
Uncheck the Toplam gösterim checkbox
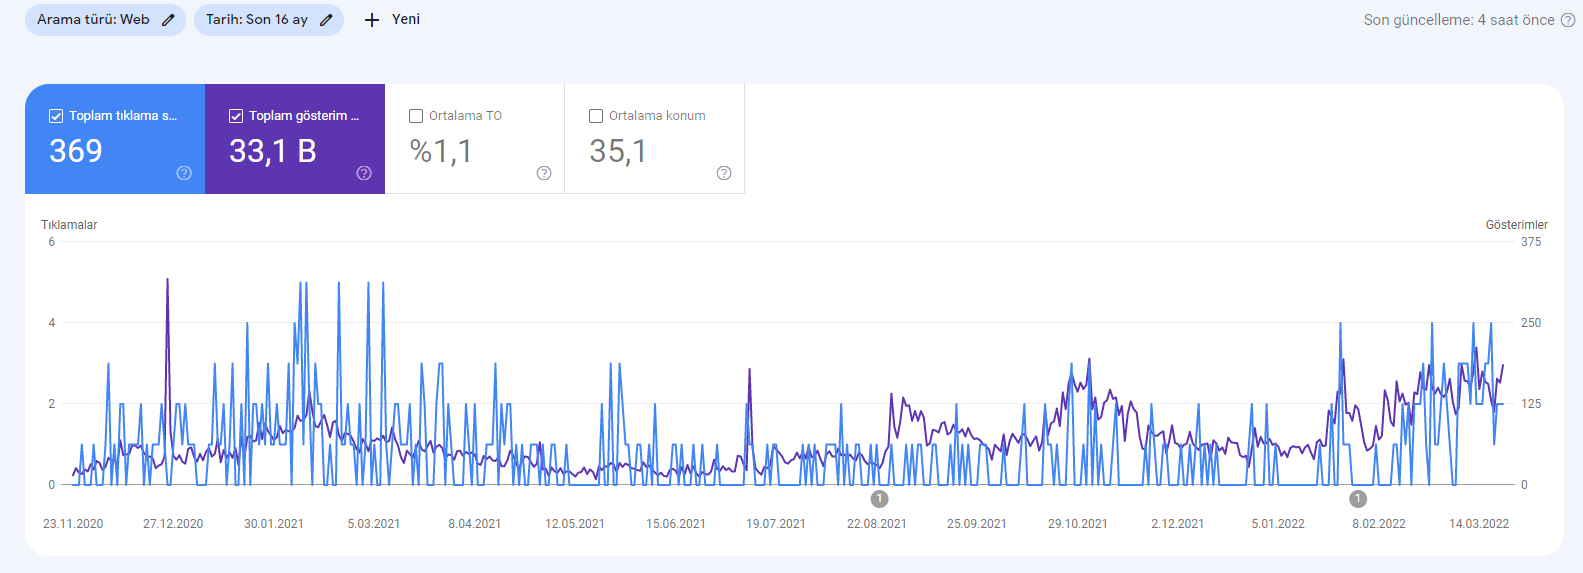pyautogui.click(x=236, y=116)
